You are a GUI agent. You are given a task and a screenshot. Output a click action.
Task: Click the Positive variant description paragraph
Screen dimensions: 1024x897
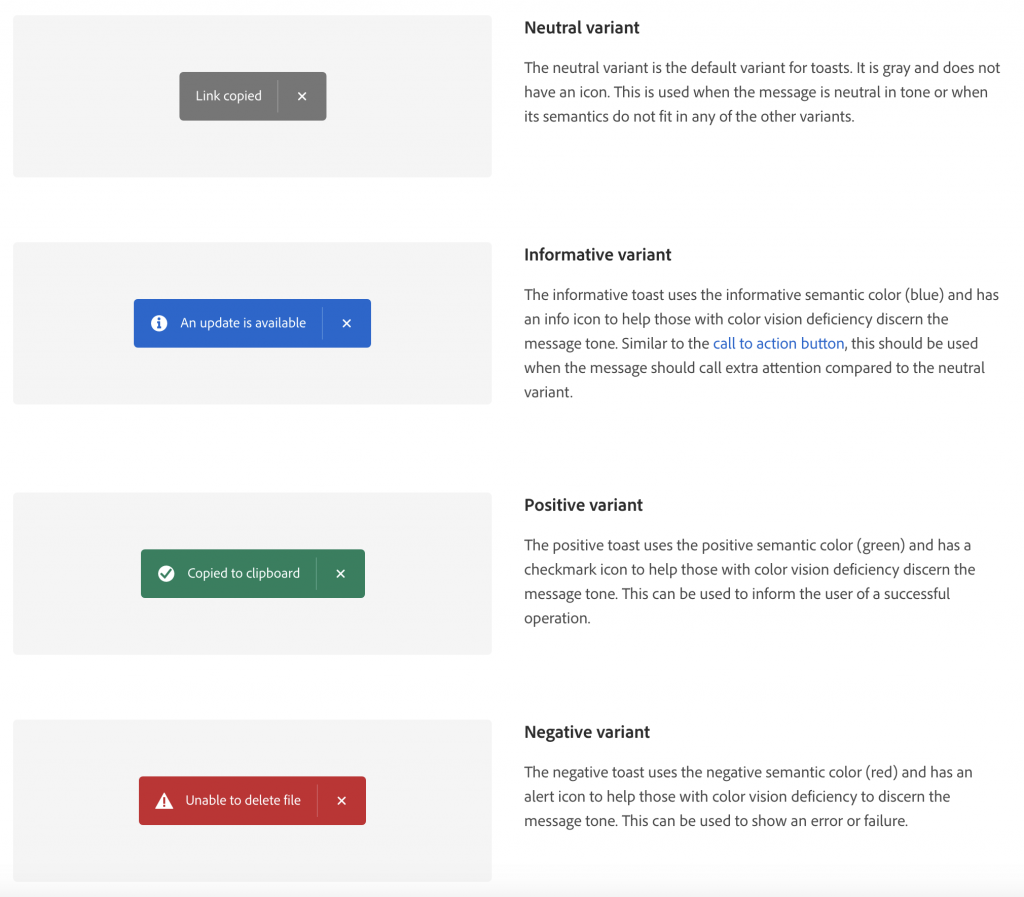point(748,582)
